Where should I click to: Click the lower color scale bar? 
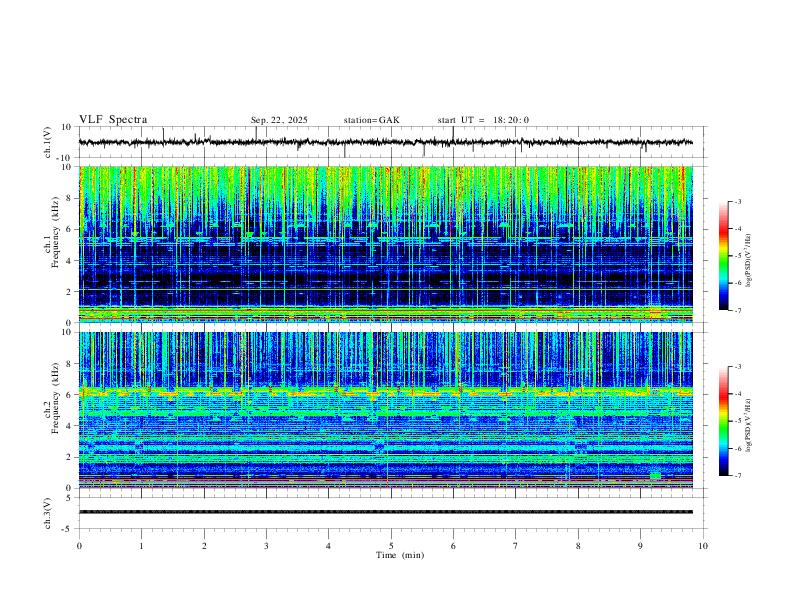click(724, 421)
